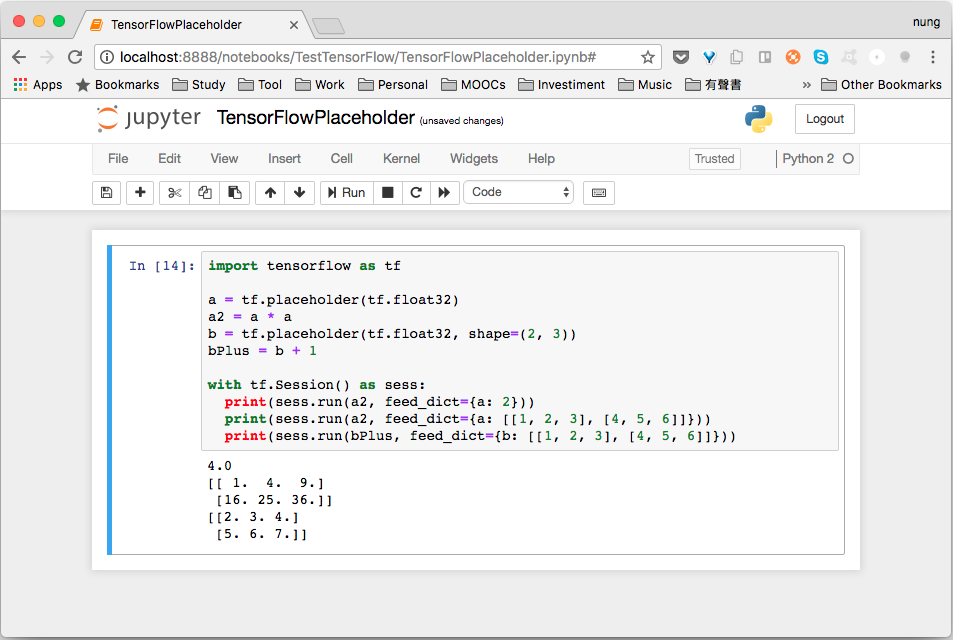Viewport: 953px width, 640px height.
Task: Reload the current page
Action: pyautogui.click(x=75, y=57)
